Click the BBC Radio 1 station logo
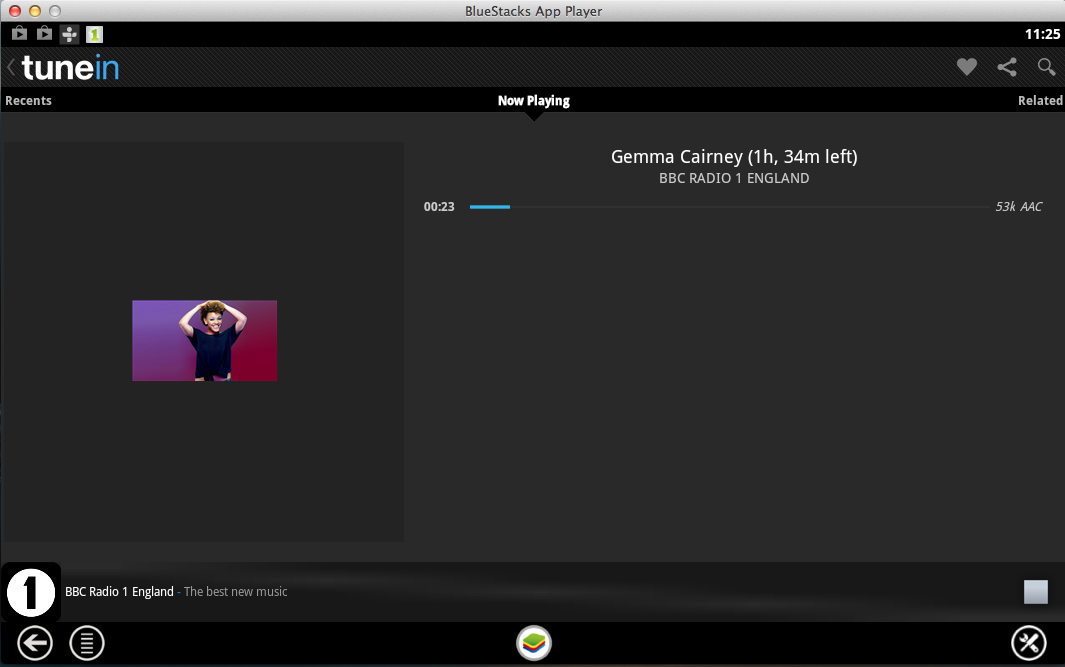 coord(31,592)
